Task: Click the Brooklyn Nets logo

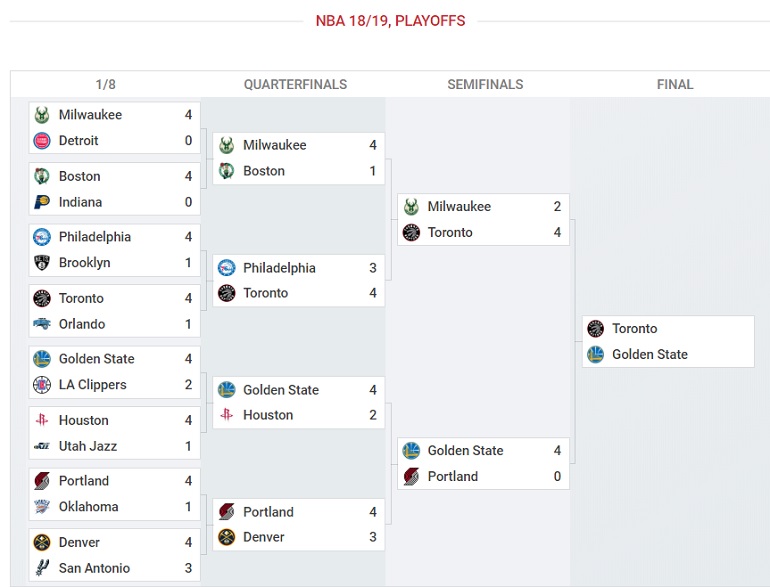Action: pyautogui.click(x=42, y=263)
